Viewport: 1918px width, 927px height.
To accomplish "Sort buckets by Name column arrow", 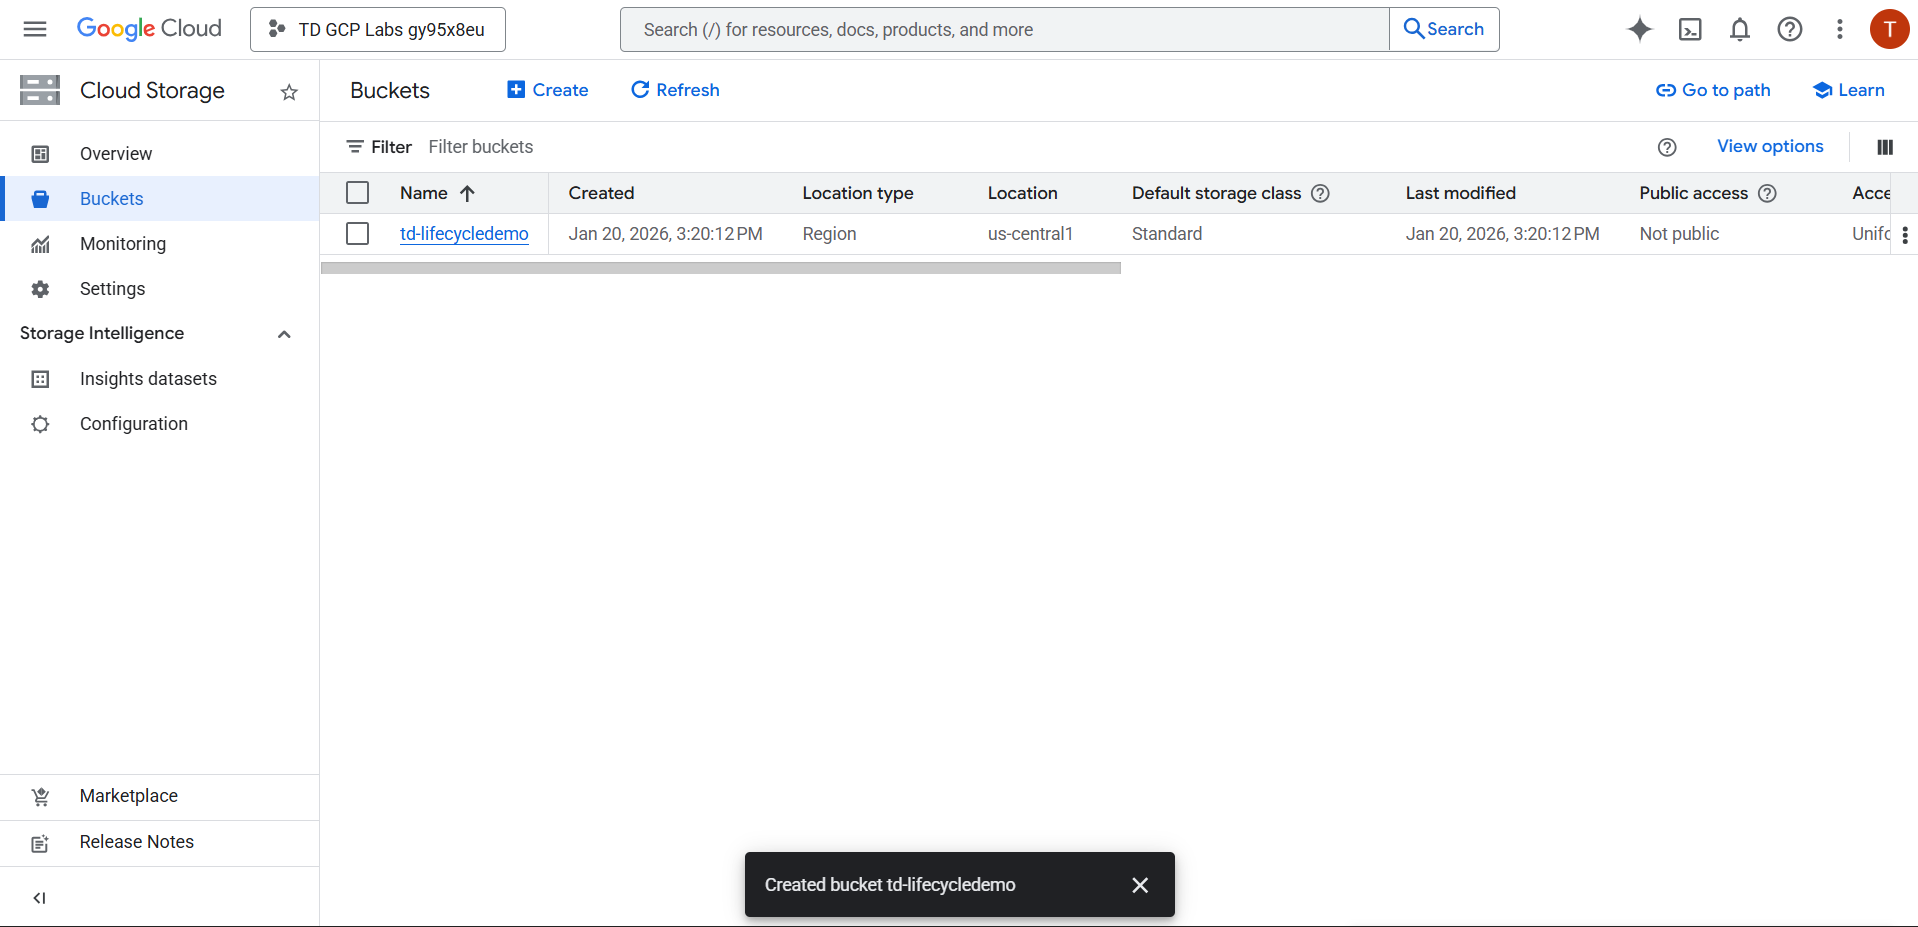I will click(x=467, y=193).
